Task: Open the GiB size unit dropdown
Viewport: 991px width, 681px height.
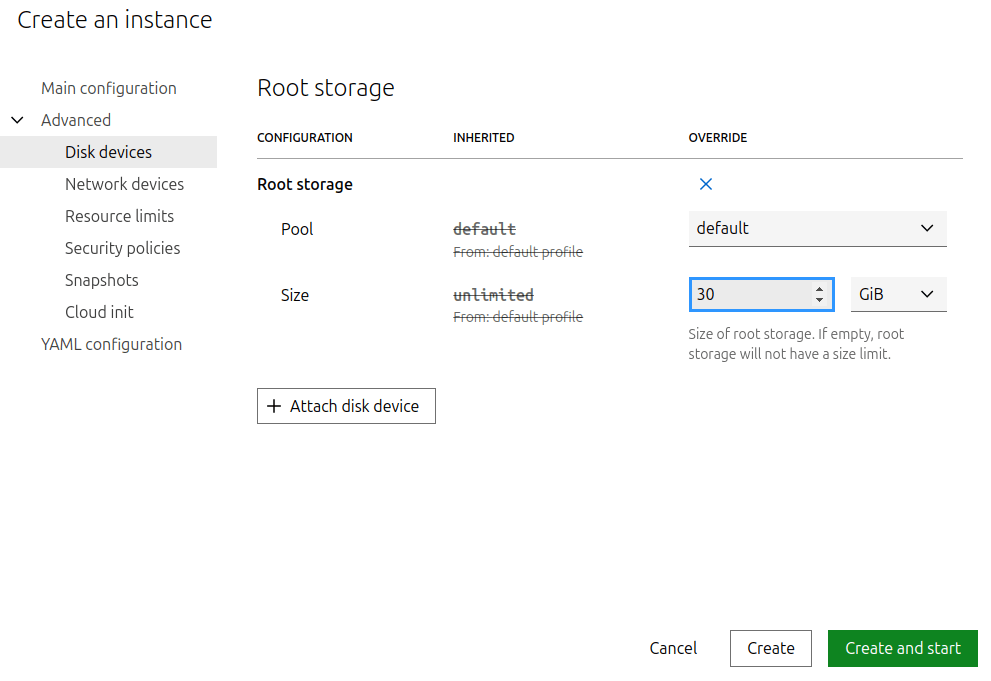Action: 897,295
